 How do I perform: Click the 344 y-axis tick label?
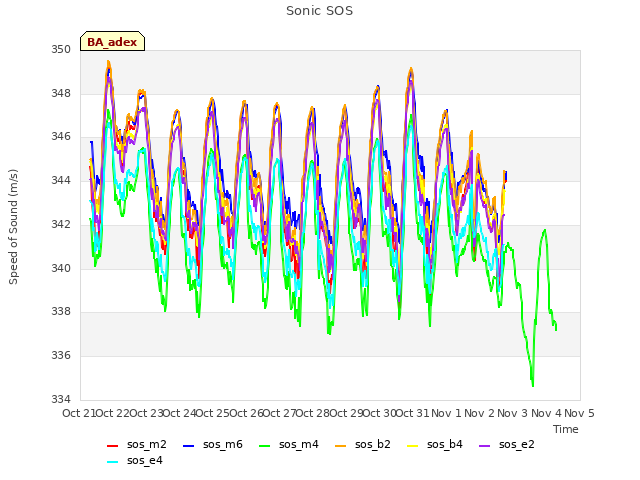[x=61, y=180]
